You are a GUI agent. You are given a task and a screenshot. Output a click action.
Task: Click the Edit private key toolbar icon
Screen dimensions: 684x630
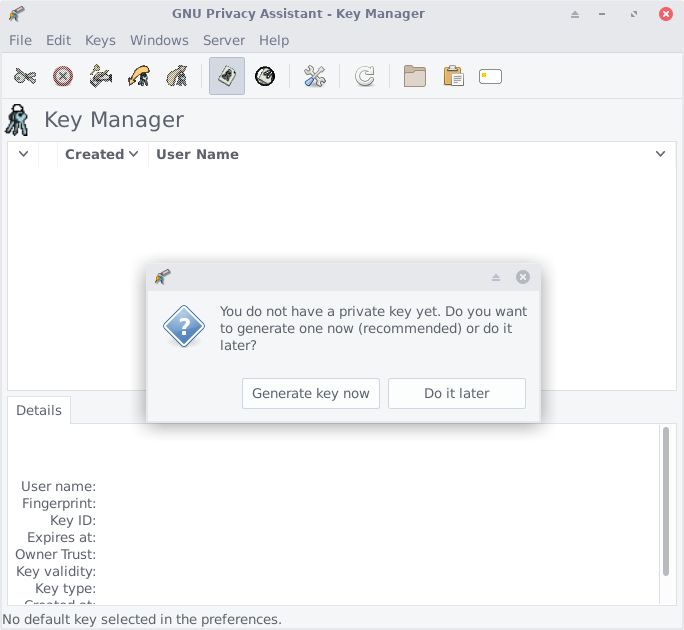click(x=25, y=76)
